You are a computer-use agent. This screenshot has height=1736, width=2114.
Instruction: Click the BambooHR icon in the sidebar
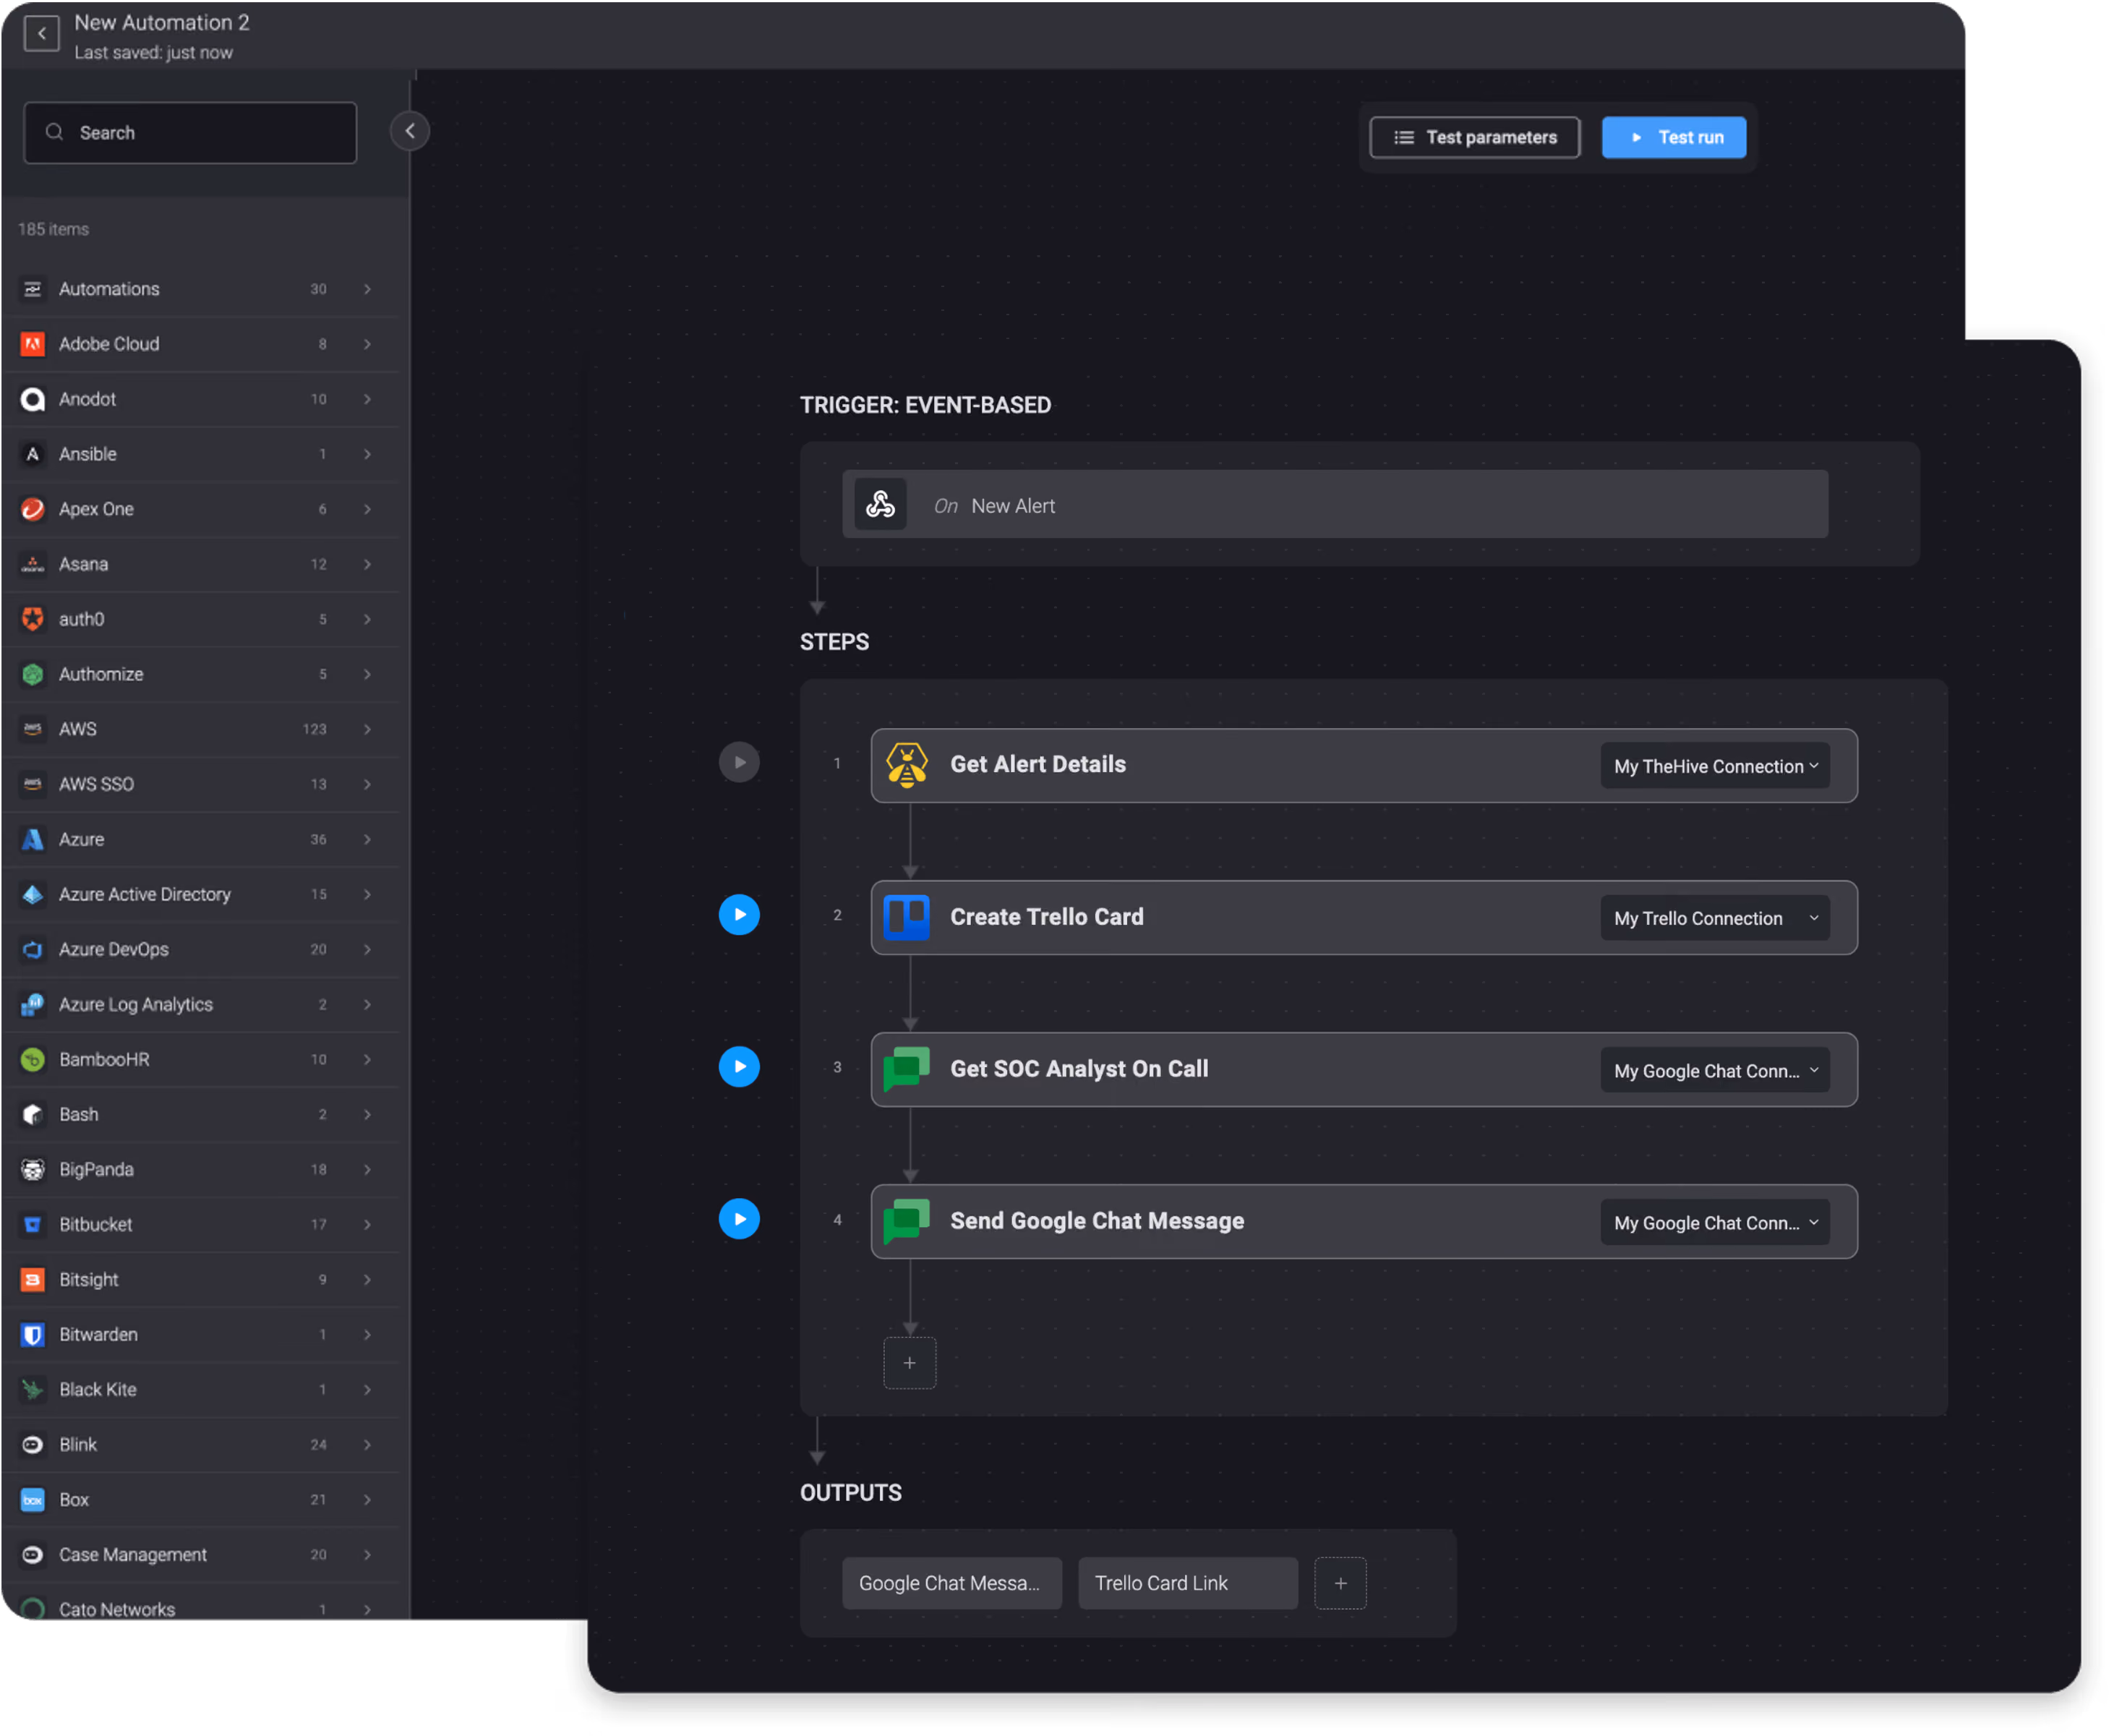point(33,1059)
